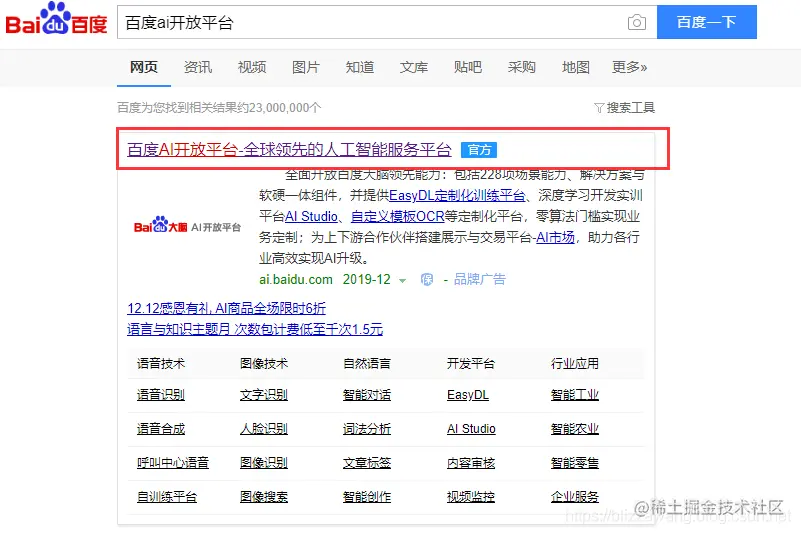Open AI Studio link in description
Viewport: 801px width, 534px height.
point(311,216)
